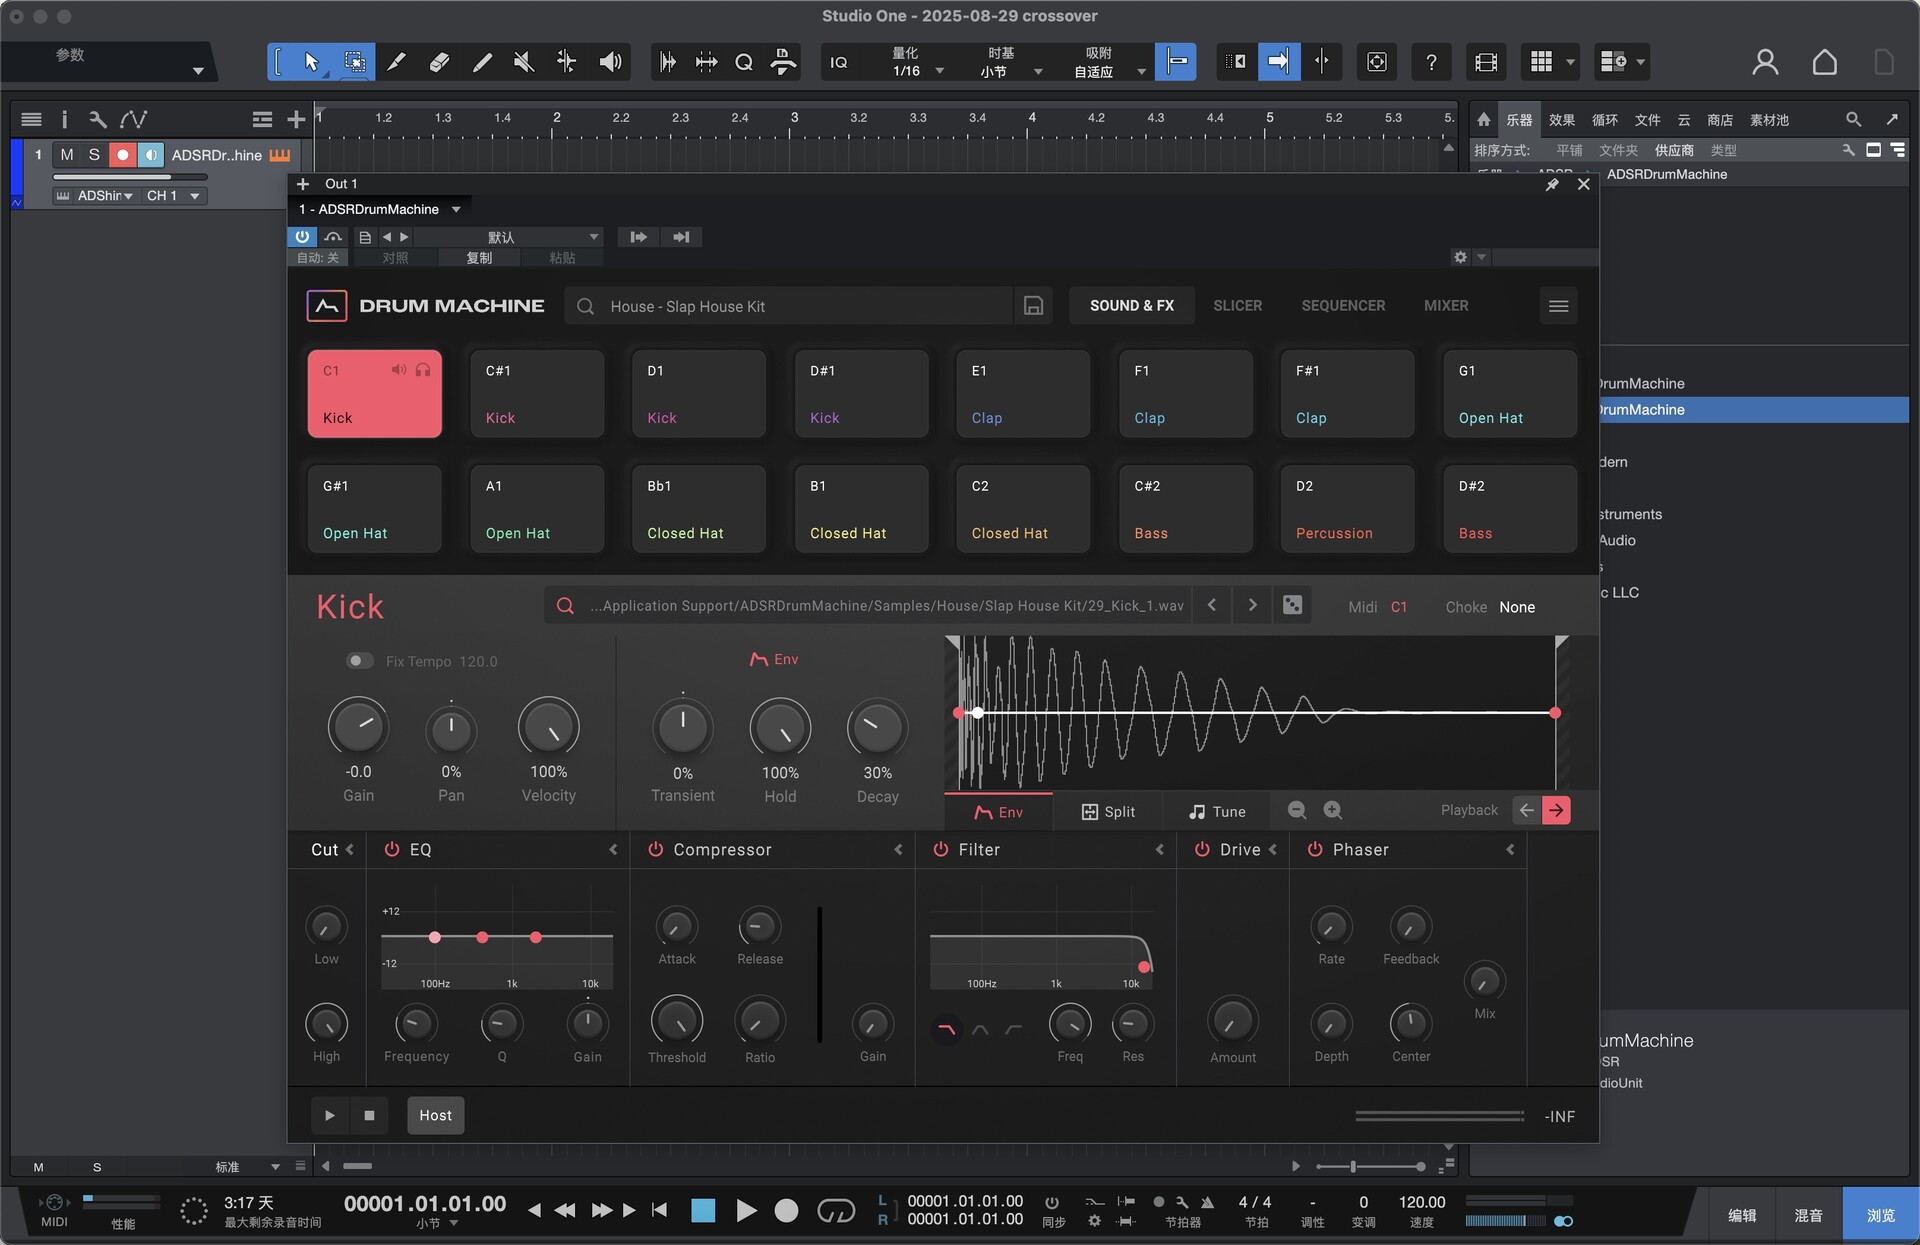The height and width of the screenshot is (1245, 1920).
Task: Zoom out of the waveform display
Action: [x=1297, y=810]
